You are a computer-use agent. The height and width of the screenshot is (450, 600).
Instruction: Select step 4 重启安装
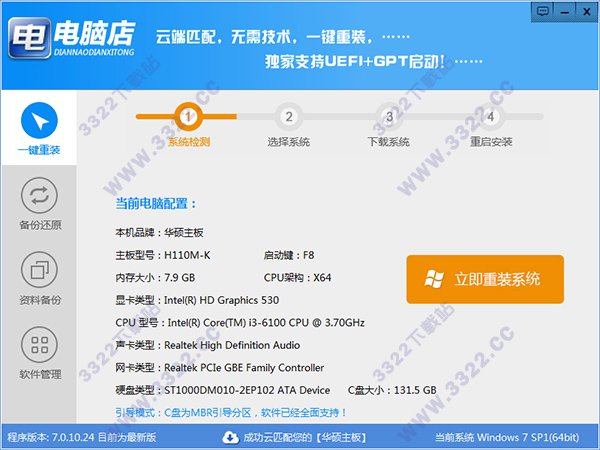tap(491, 116)
